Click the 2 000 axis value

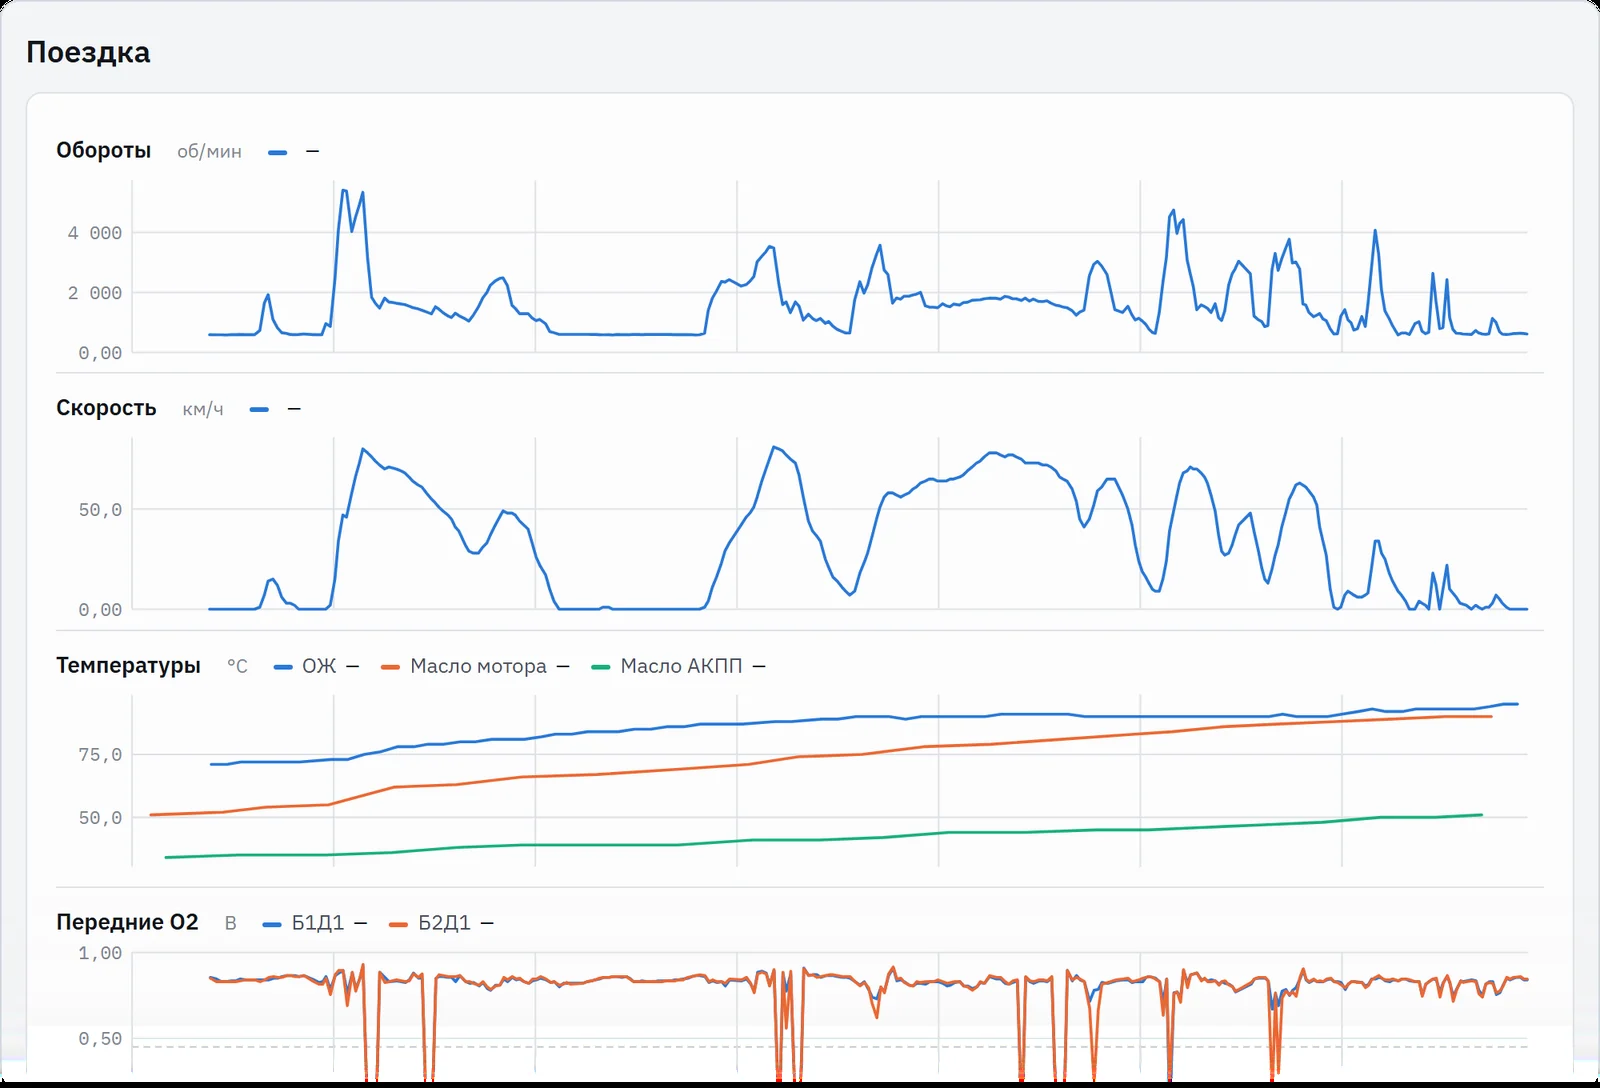point(94,293)
